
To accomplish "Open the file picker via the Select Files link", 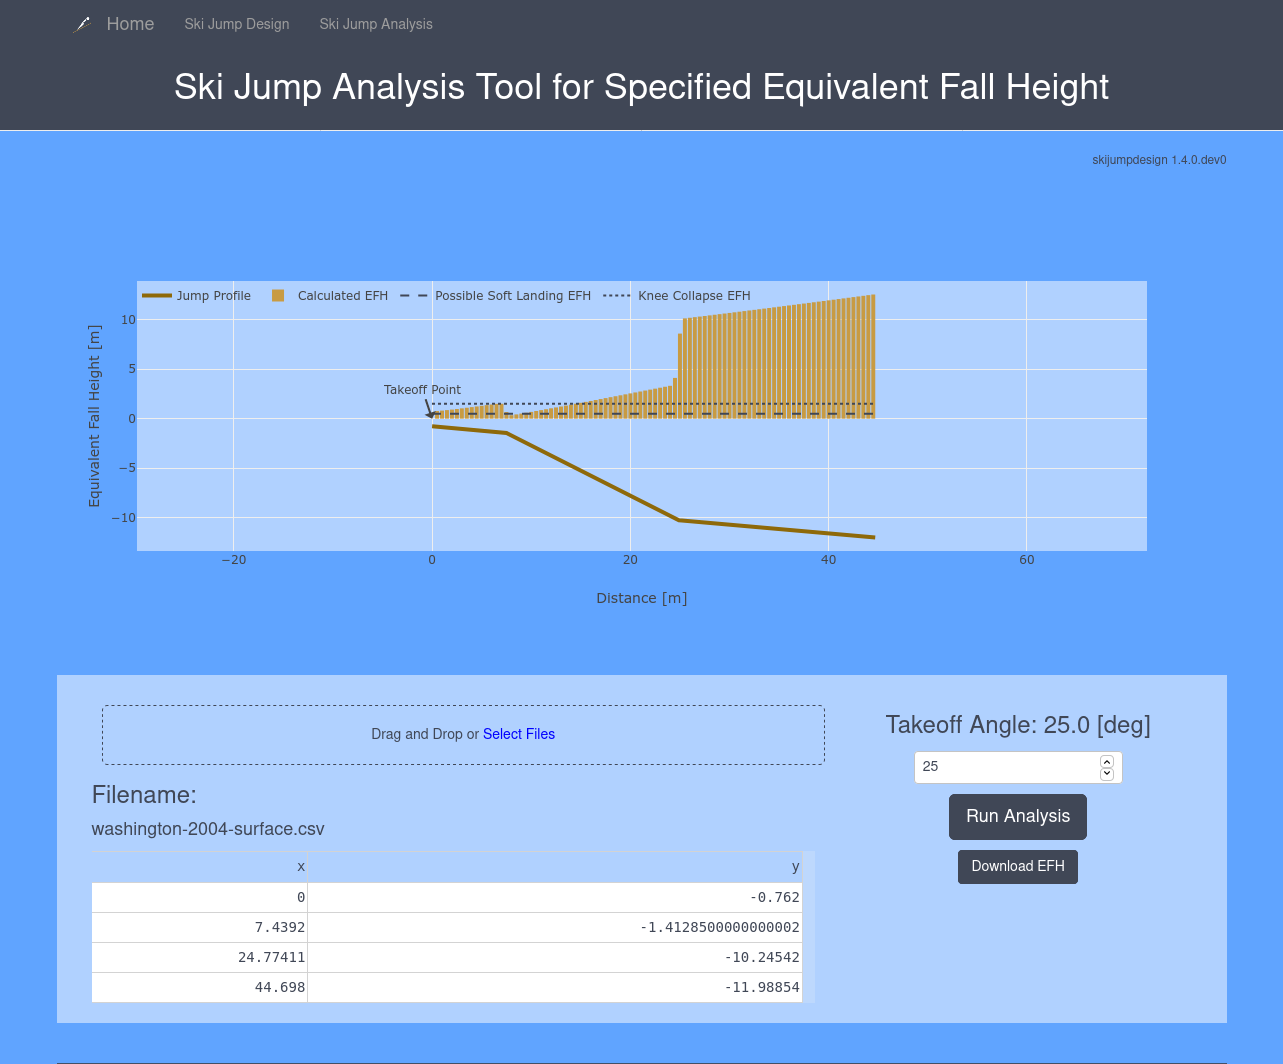I will pos(519,733).
